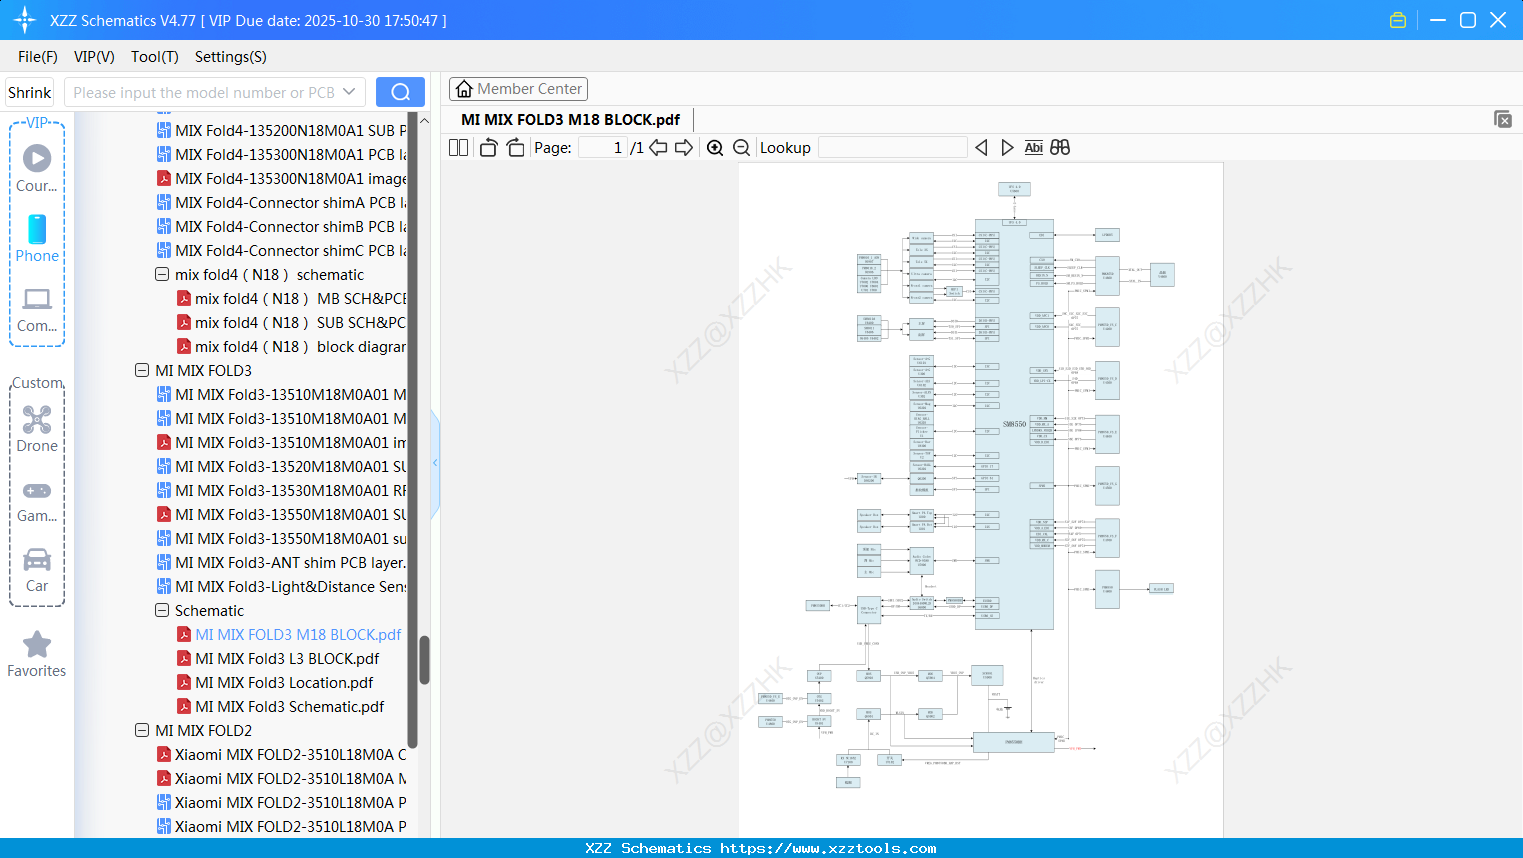The image size is (1523, 858).
Task: Click the Shrink button
Action: pyautogui.click(x=29, y=92)
